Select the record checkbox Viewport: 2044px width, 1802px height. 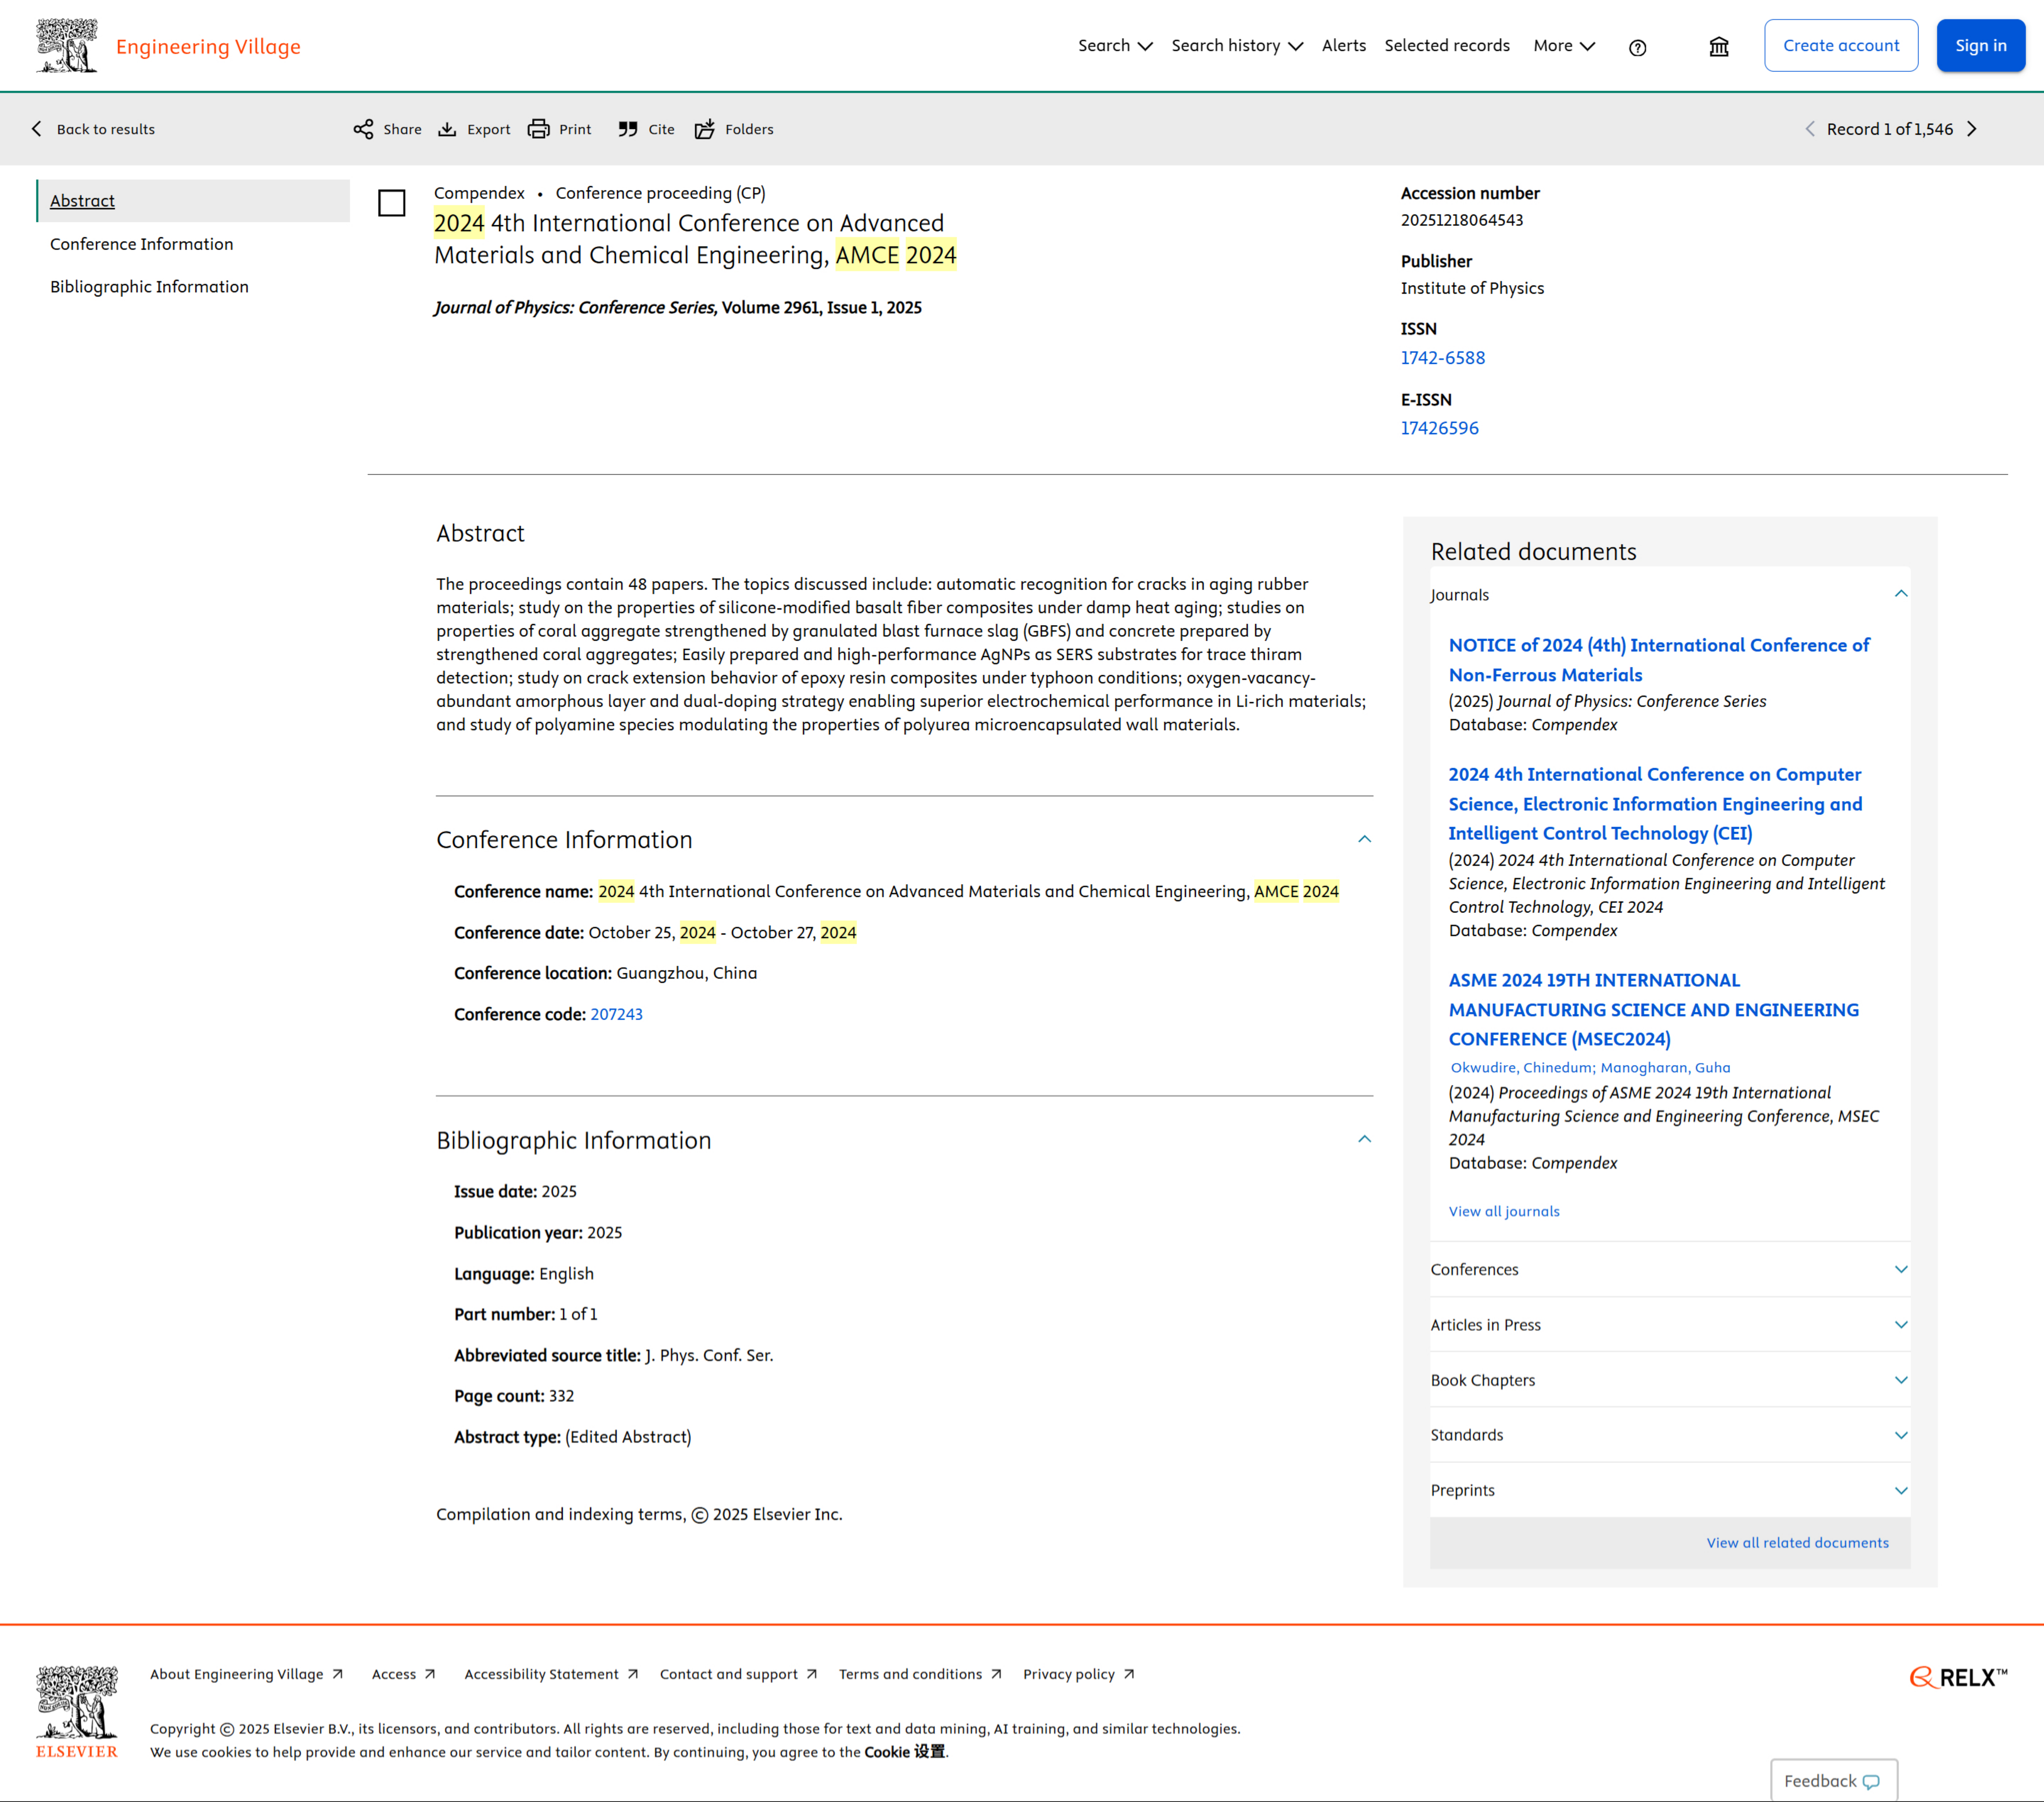click(392, 203)
